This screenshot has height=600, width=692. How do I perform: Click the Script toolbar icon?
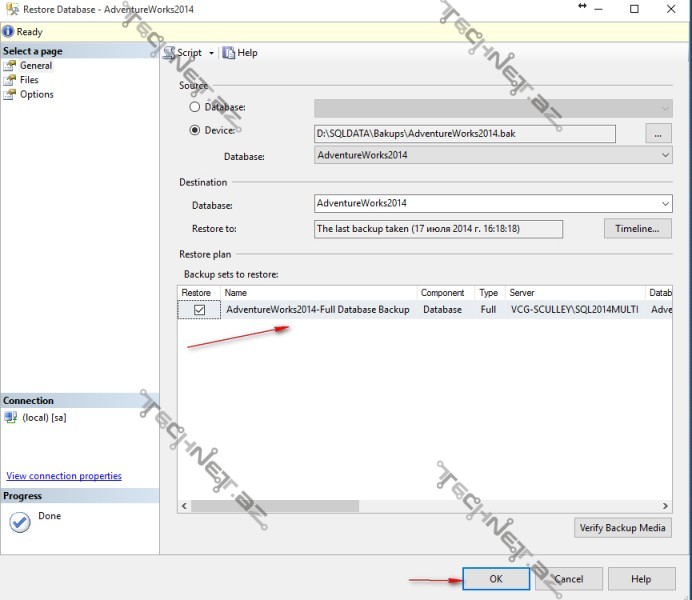click(x=169, y=53)
